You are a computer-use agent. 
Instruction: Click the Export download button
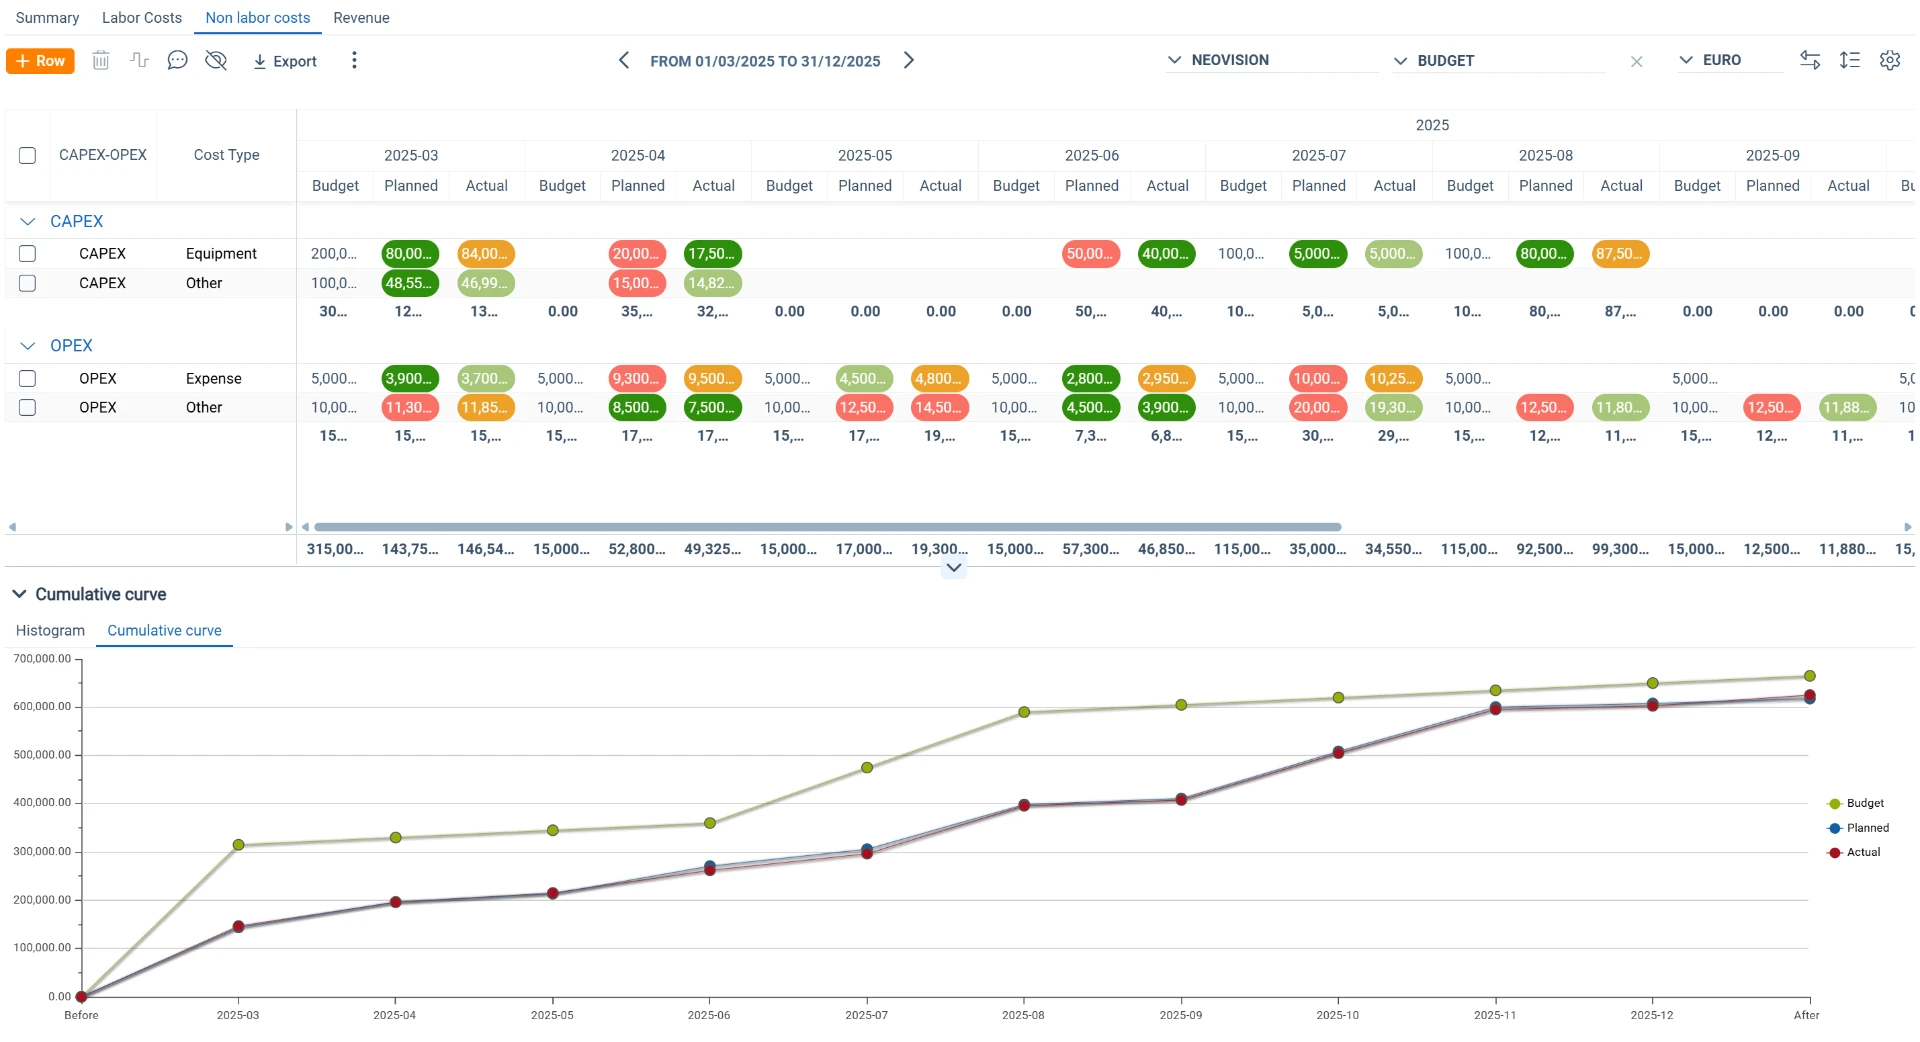tap(285, 61)
